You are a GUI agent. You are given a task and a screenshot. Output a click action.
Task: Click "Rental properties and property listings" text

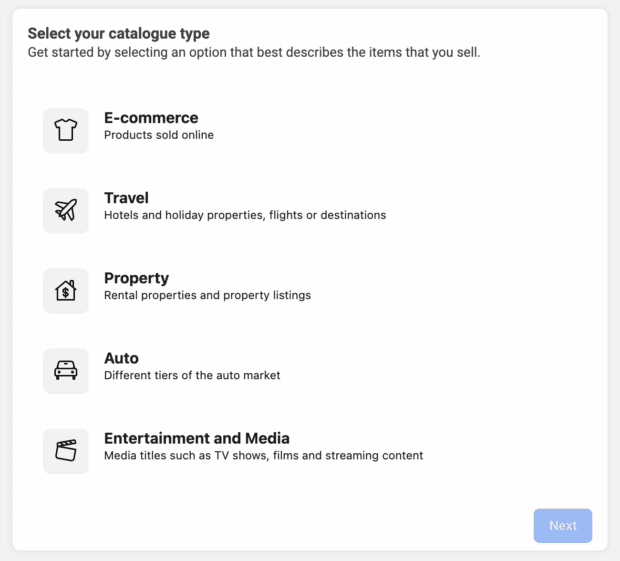[x=208, y=295]
